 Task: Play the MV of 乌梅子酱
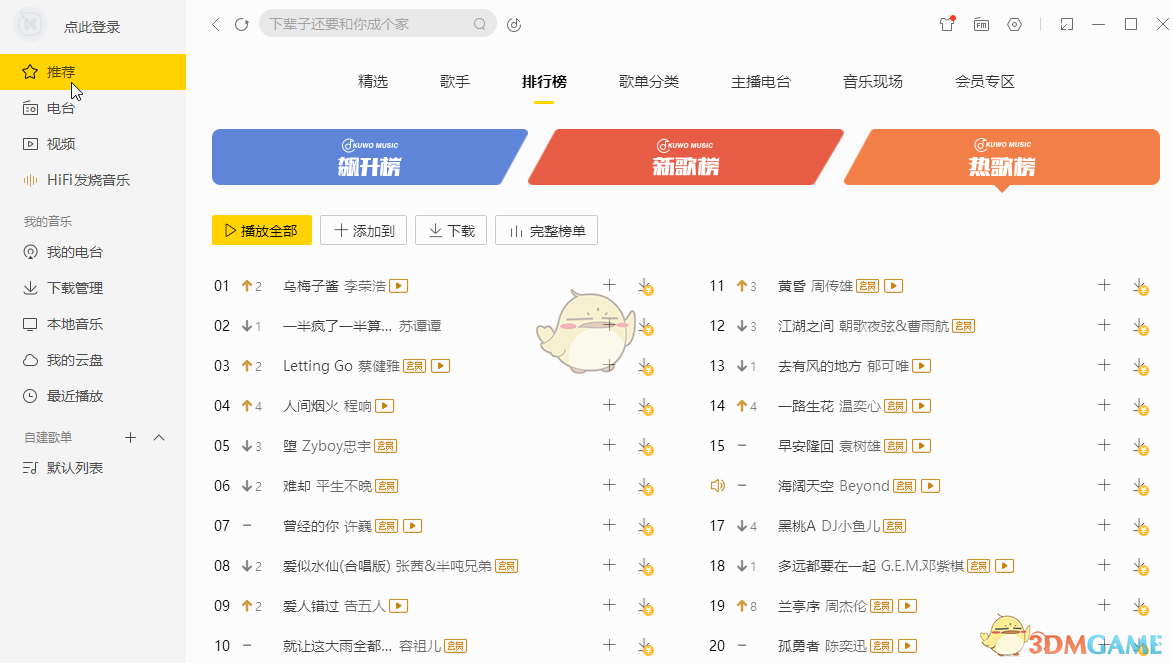click(x=397, y=285)
